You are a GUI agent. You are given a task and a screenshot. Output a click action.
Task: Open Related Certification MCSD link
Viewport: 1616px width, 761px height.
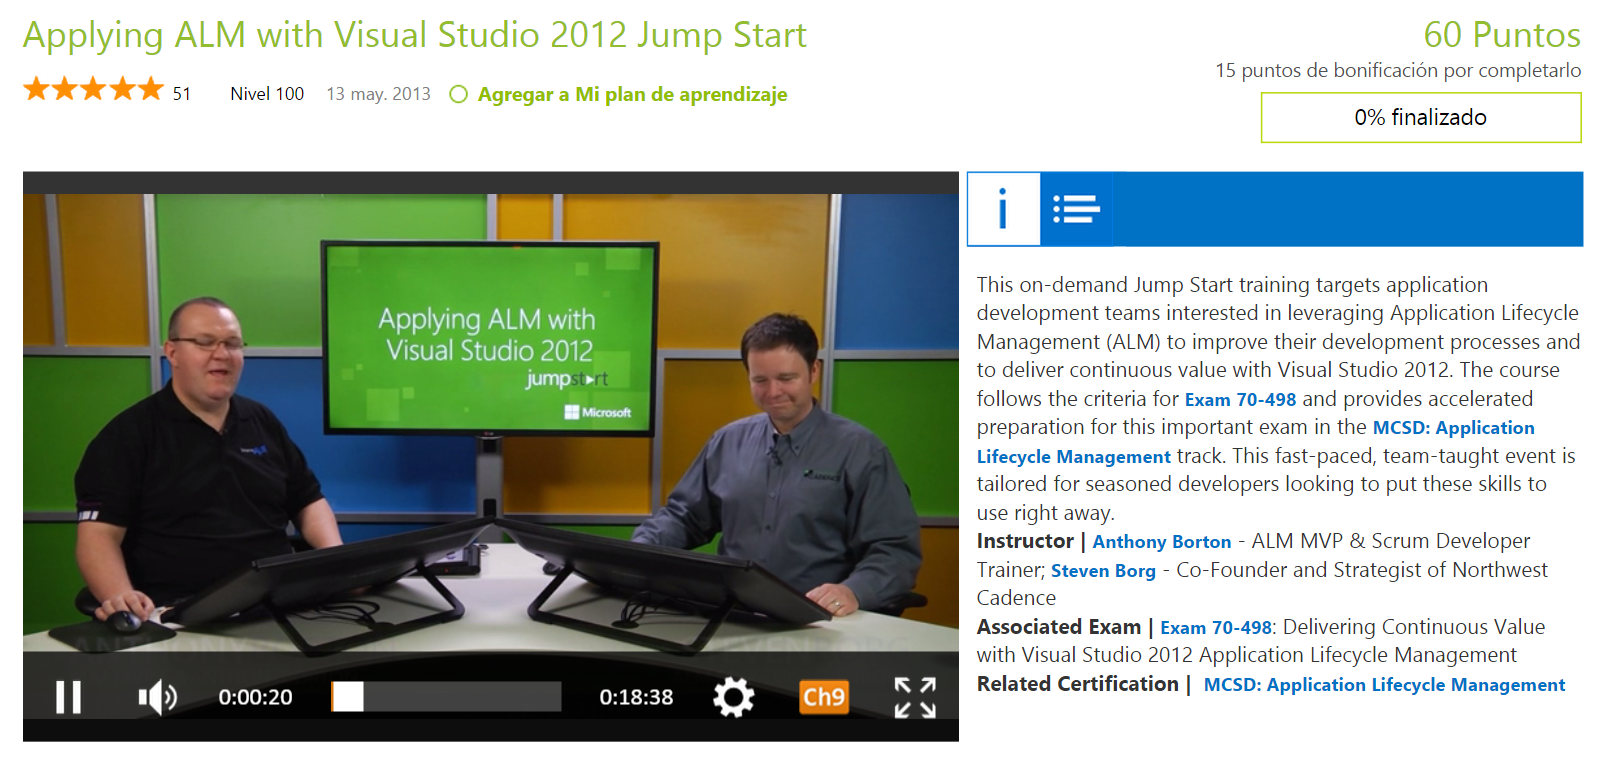tap(1384, 685)
